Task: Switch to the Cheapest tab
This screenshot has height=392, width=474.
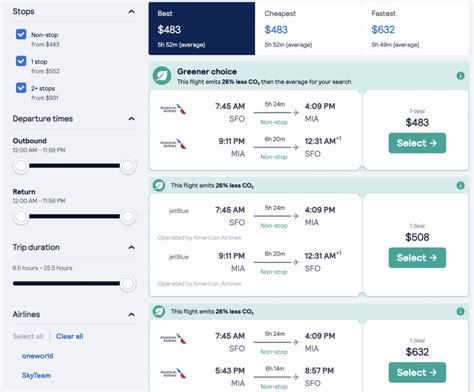Action: [308, 29]
